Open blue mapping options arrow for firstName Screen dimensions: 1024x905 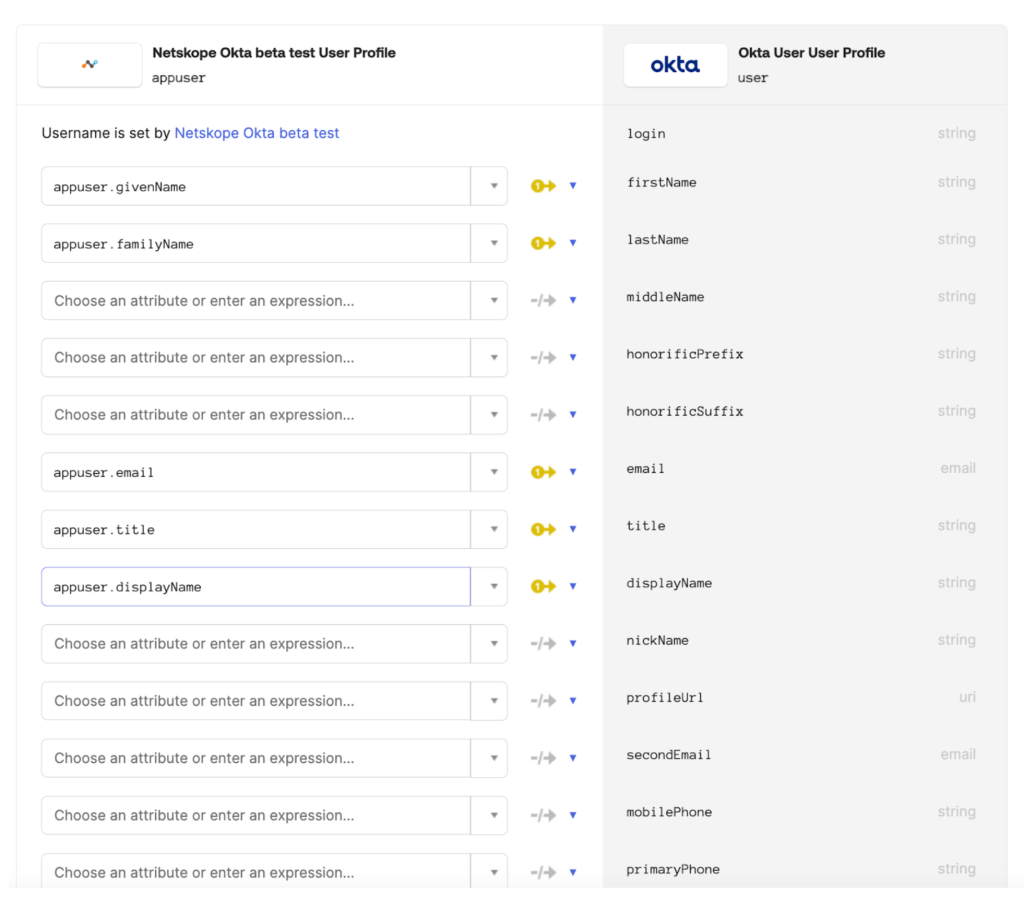pyautogui.click(x=573, y=186)
